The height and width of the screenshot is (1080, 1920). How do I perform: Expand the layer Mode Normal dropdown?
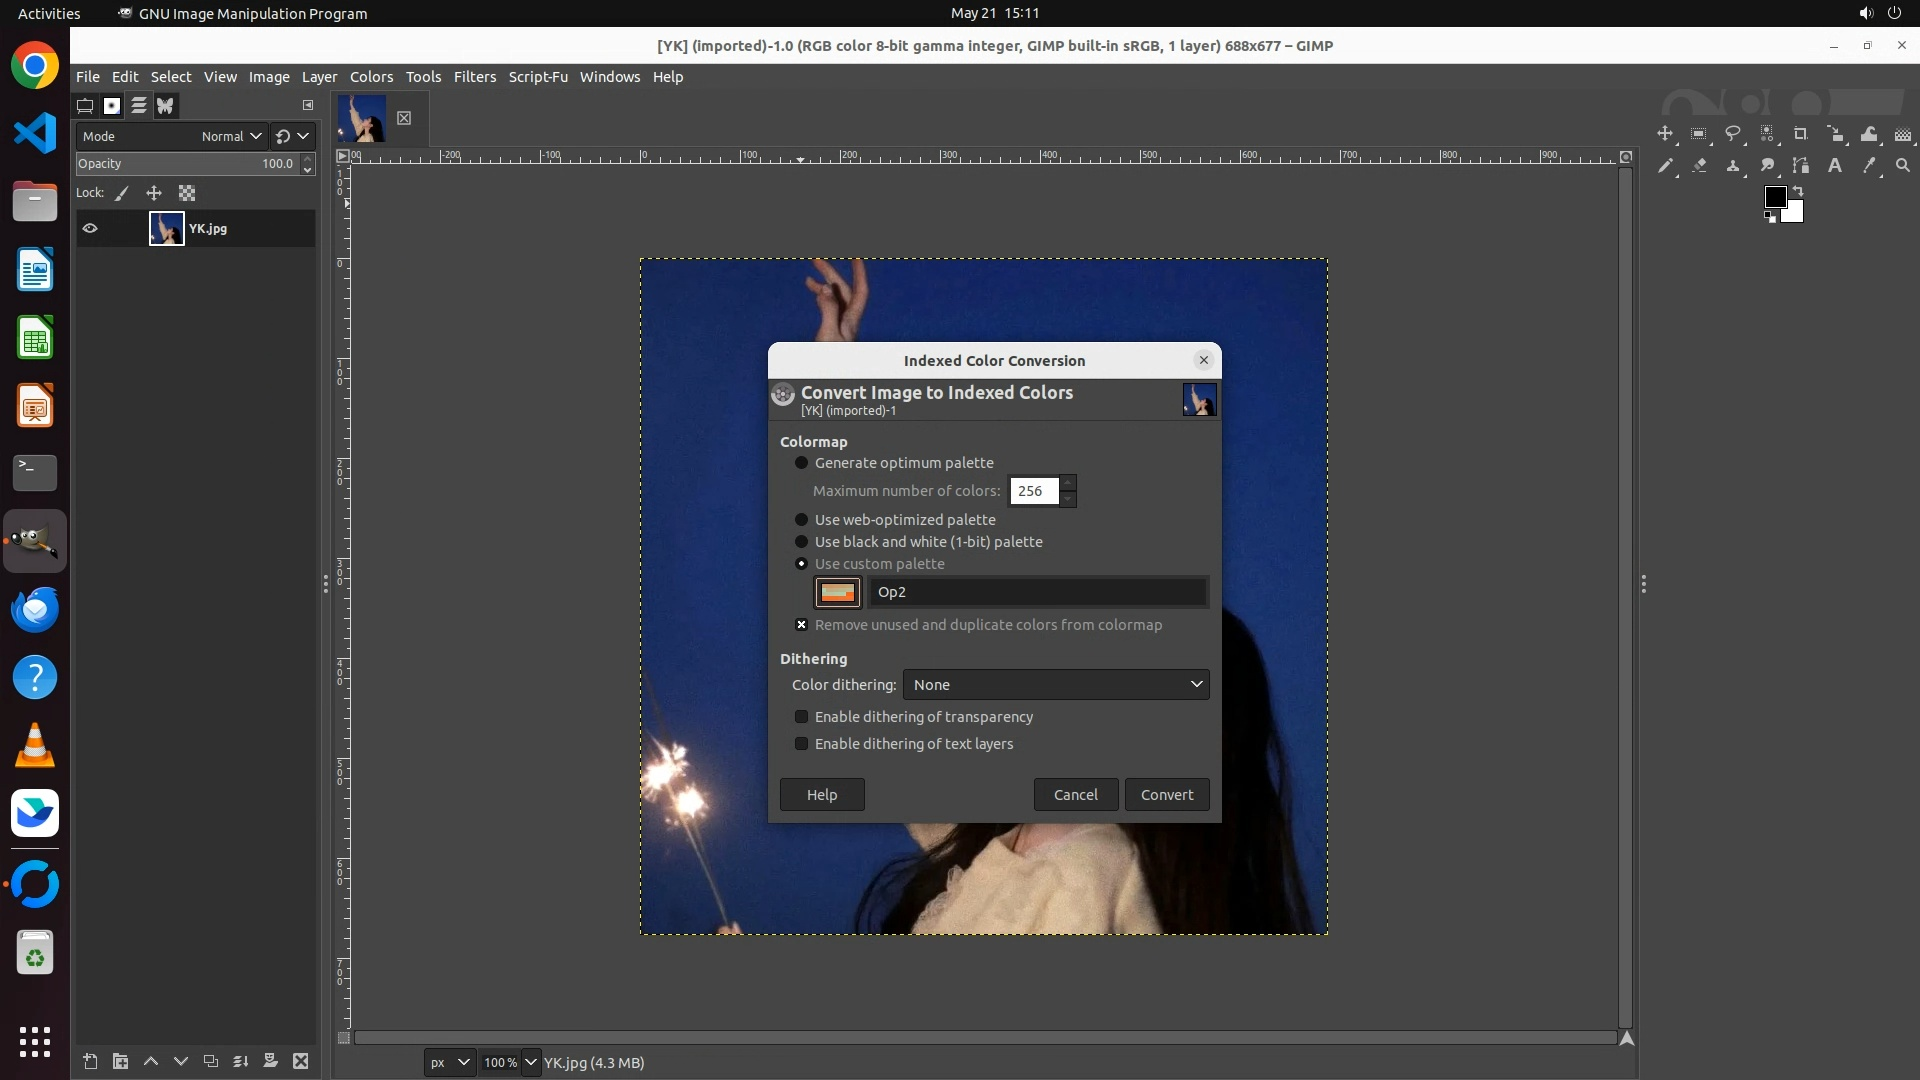(231, 137)
